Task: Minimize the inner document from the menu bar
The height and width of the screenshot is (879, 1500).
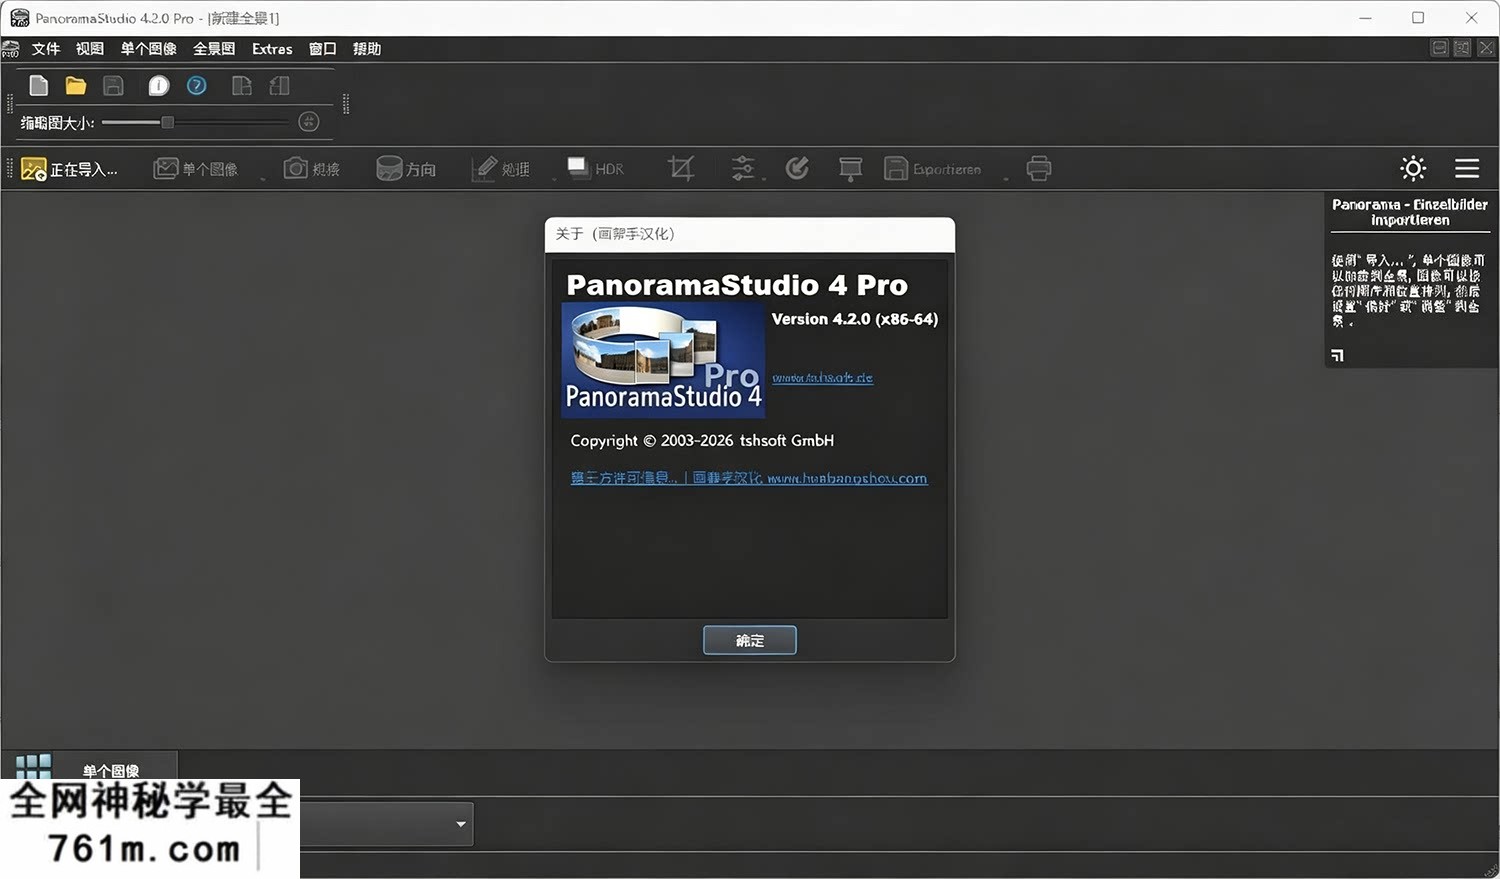Action: (x=1439, y=48)
